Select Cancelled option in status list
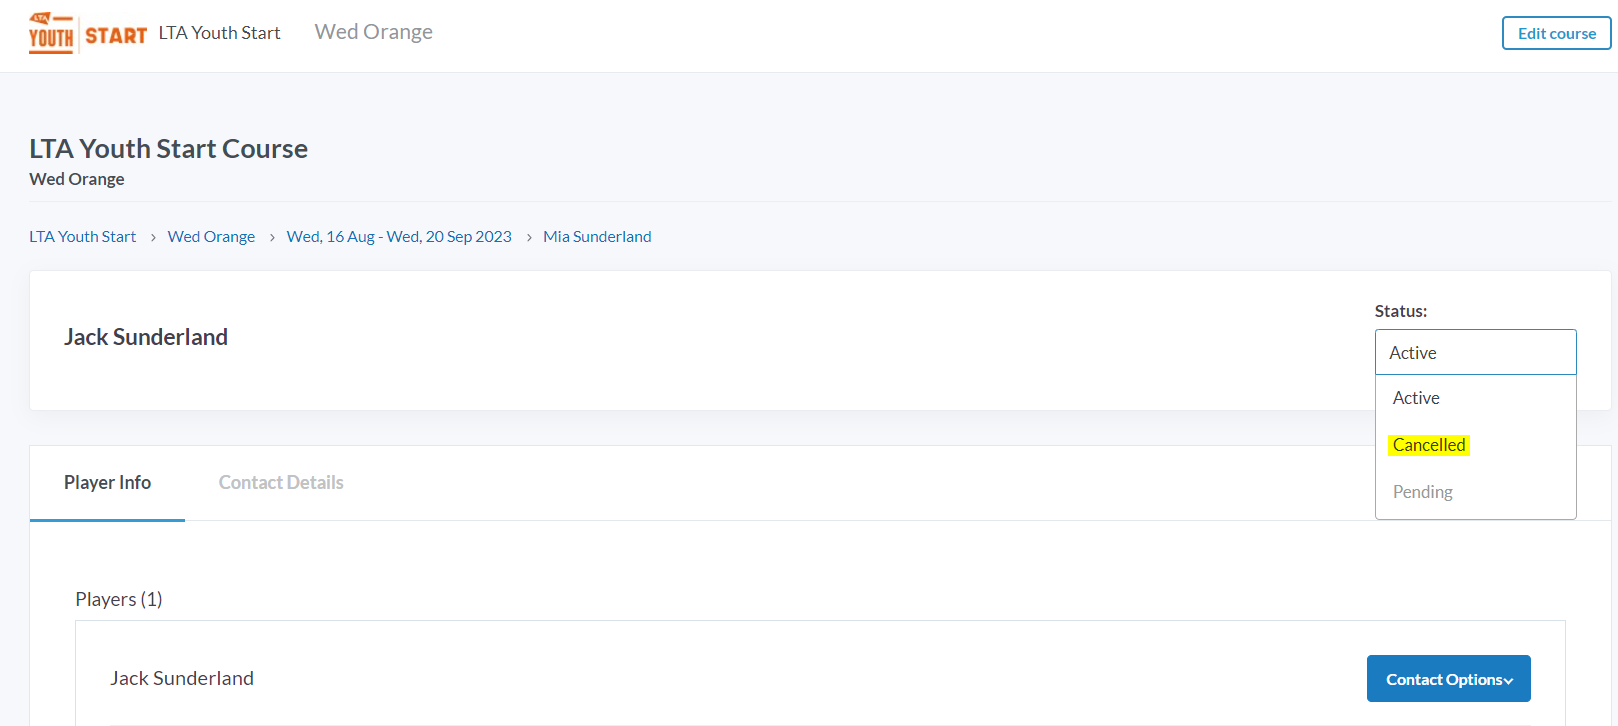This screenshot has width=1618, height=726. pyautogui.click(x=1475, y=445)
